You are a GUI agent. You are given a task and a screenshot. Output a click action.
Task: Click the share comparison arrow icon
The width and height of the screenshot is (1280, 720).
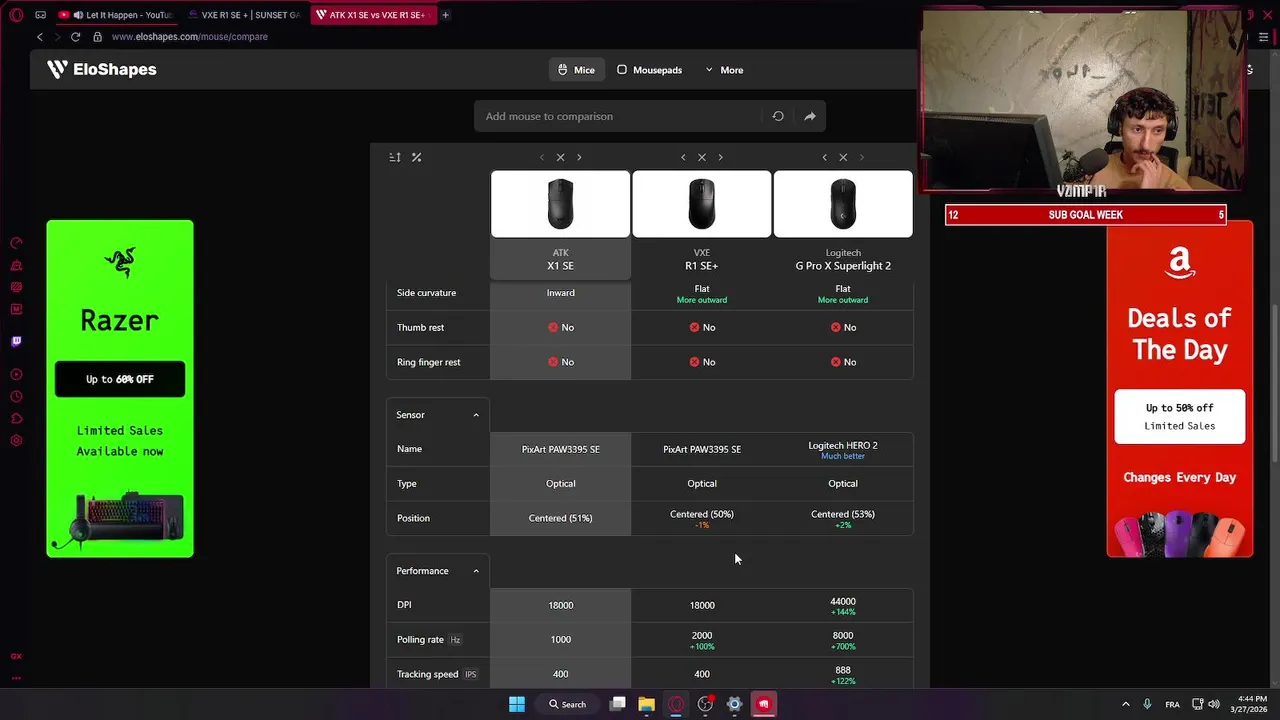click(810, 116)
